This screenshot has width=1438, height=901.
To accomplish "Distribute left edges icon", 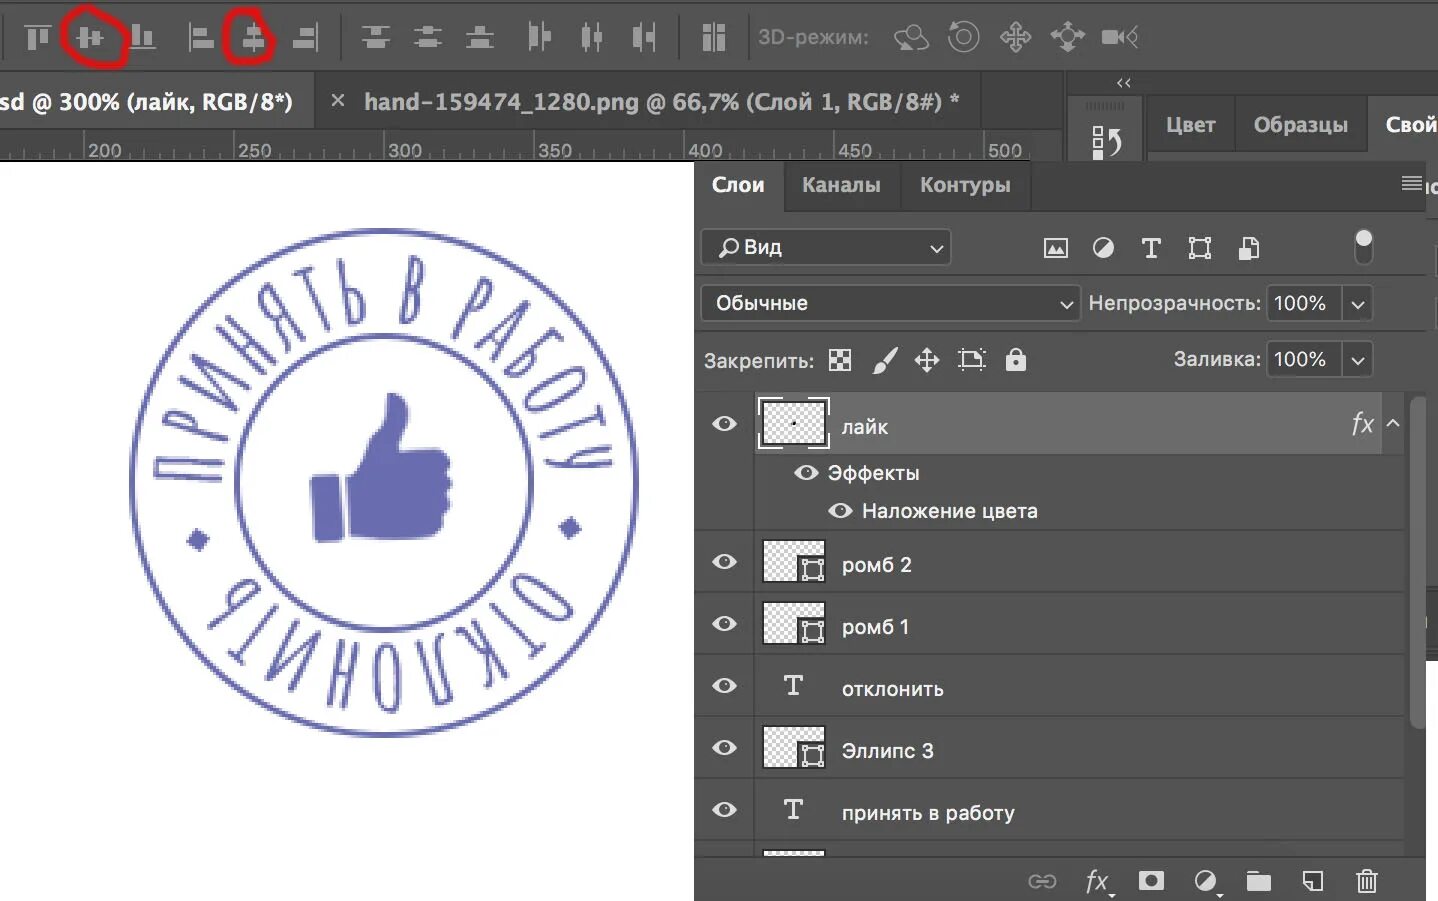I will (539, 38).
